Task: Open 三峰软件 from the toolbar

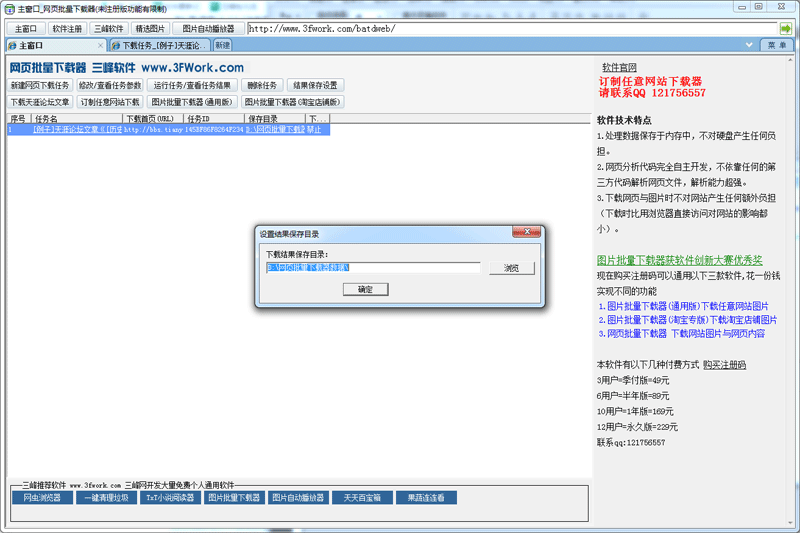Action: 109,29
